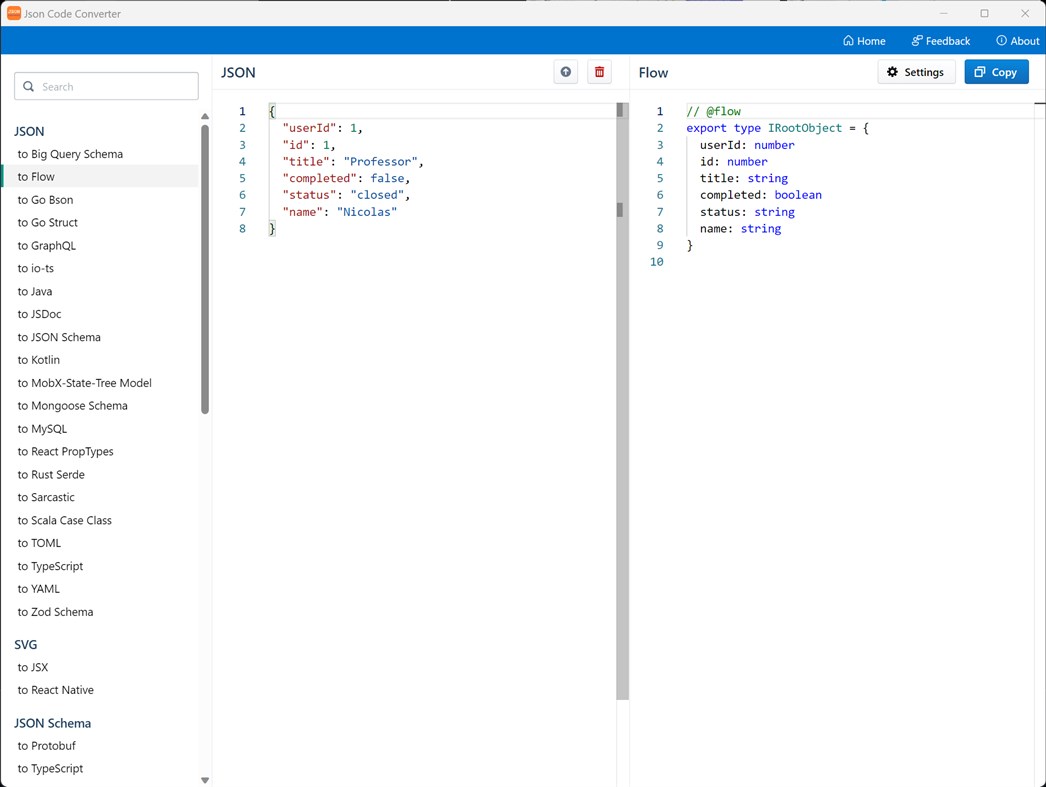Open the Settings gear for Flow output
The image size is (1046, 787).
pos(916,71)
